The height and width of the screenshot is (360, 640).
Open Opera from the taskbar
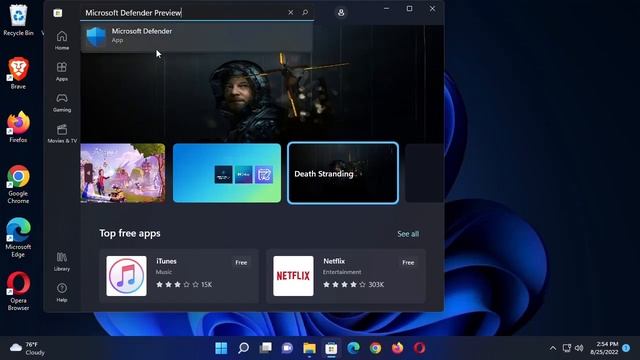tap(420, 348)
